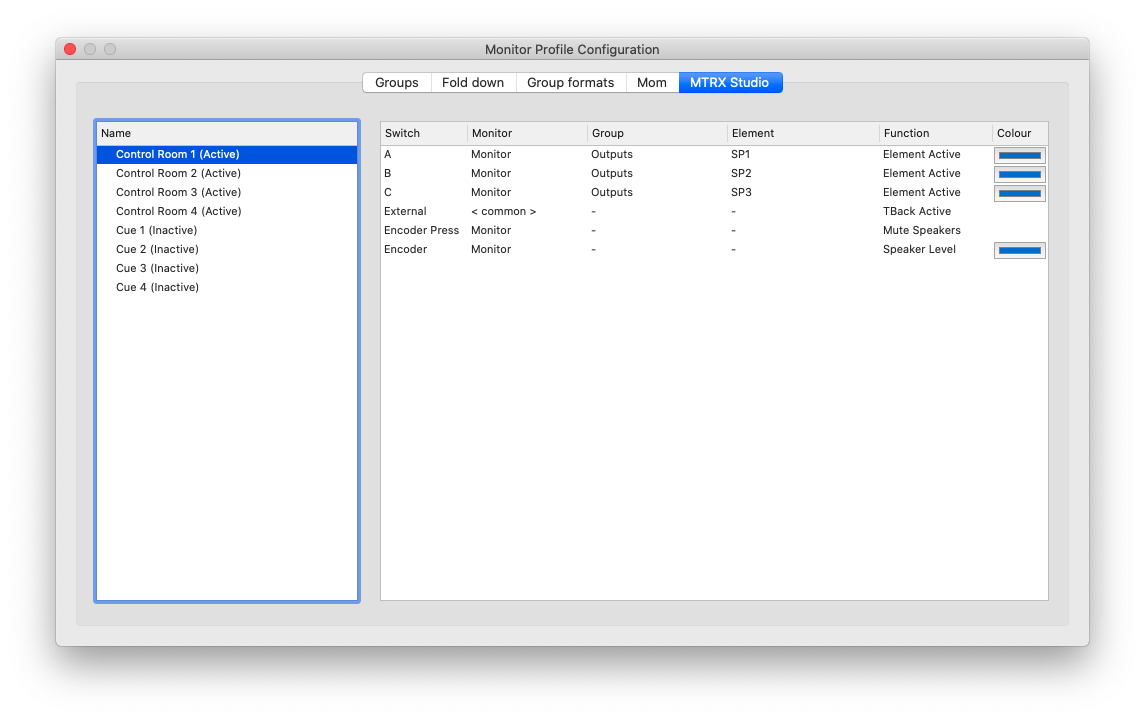Select Cue 2 (Inactive) in Name list
This screenshot has height=720, width=1145.
coord(226,249)
